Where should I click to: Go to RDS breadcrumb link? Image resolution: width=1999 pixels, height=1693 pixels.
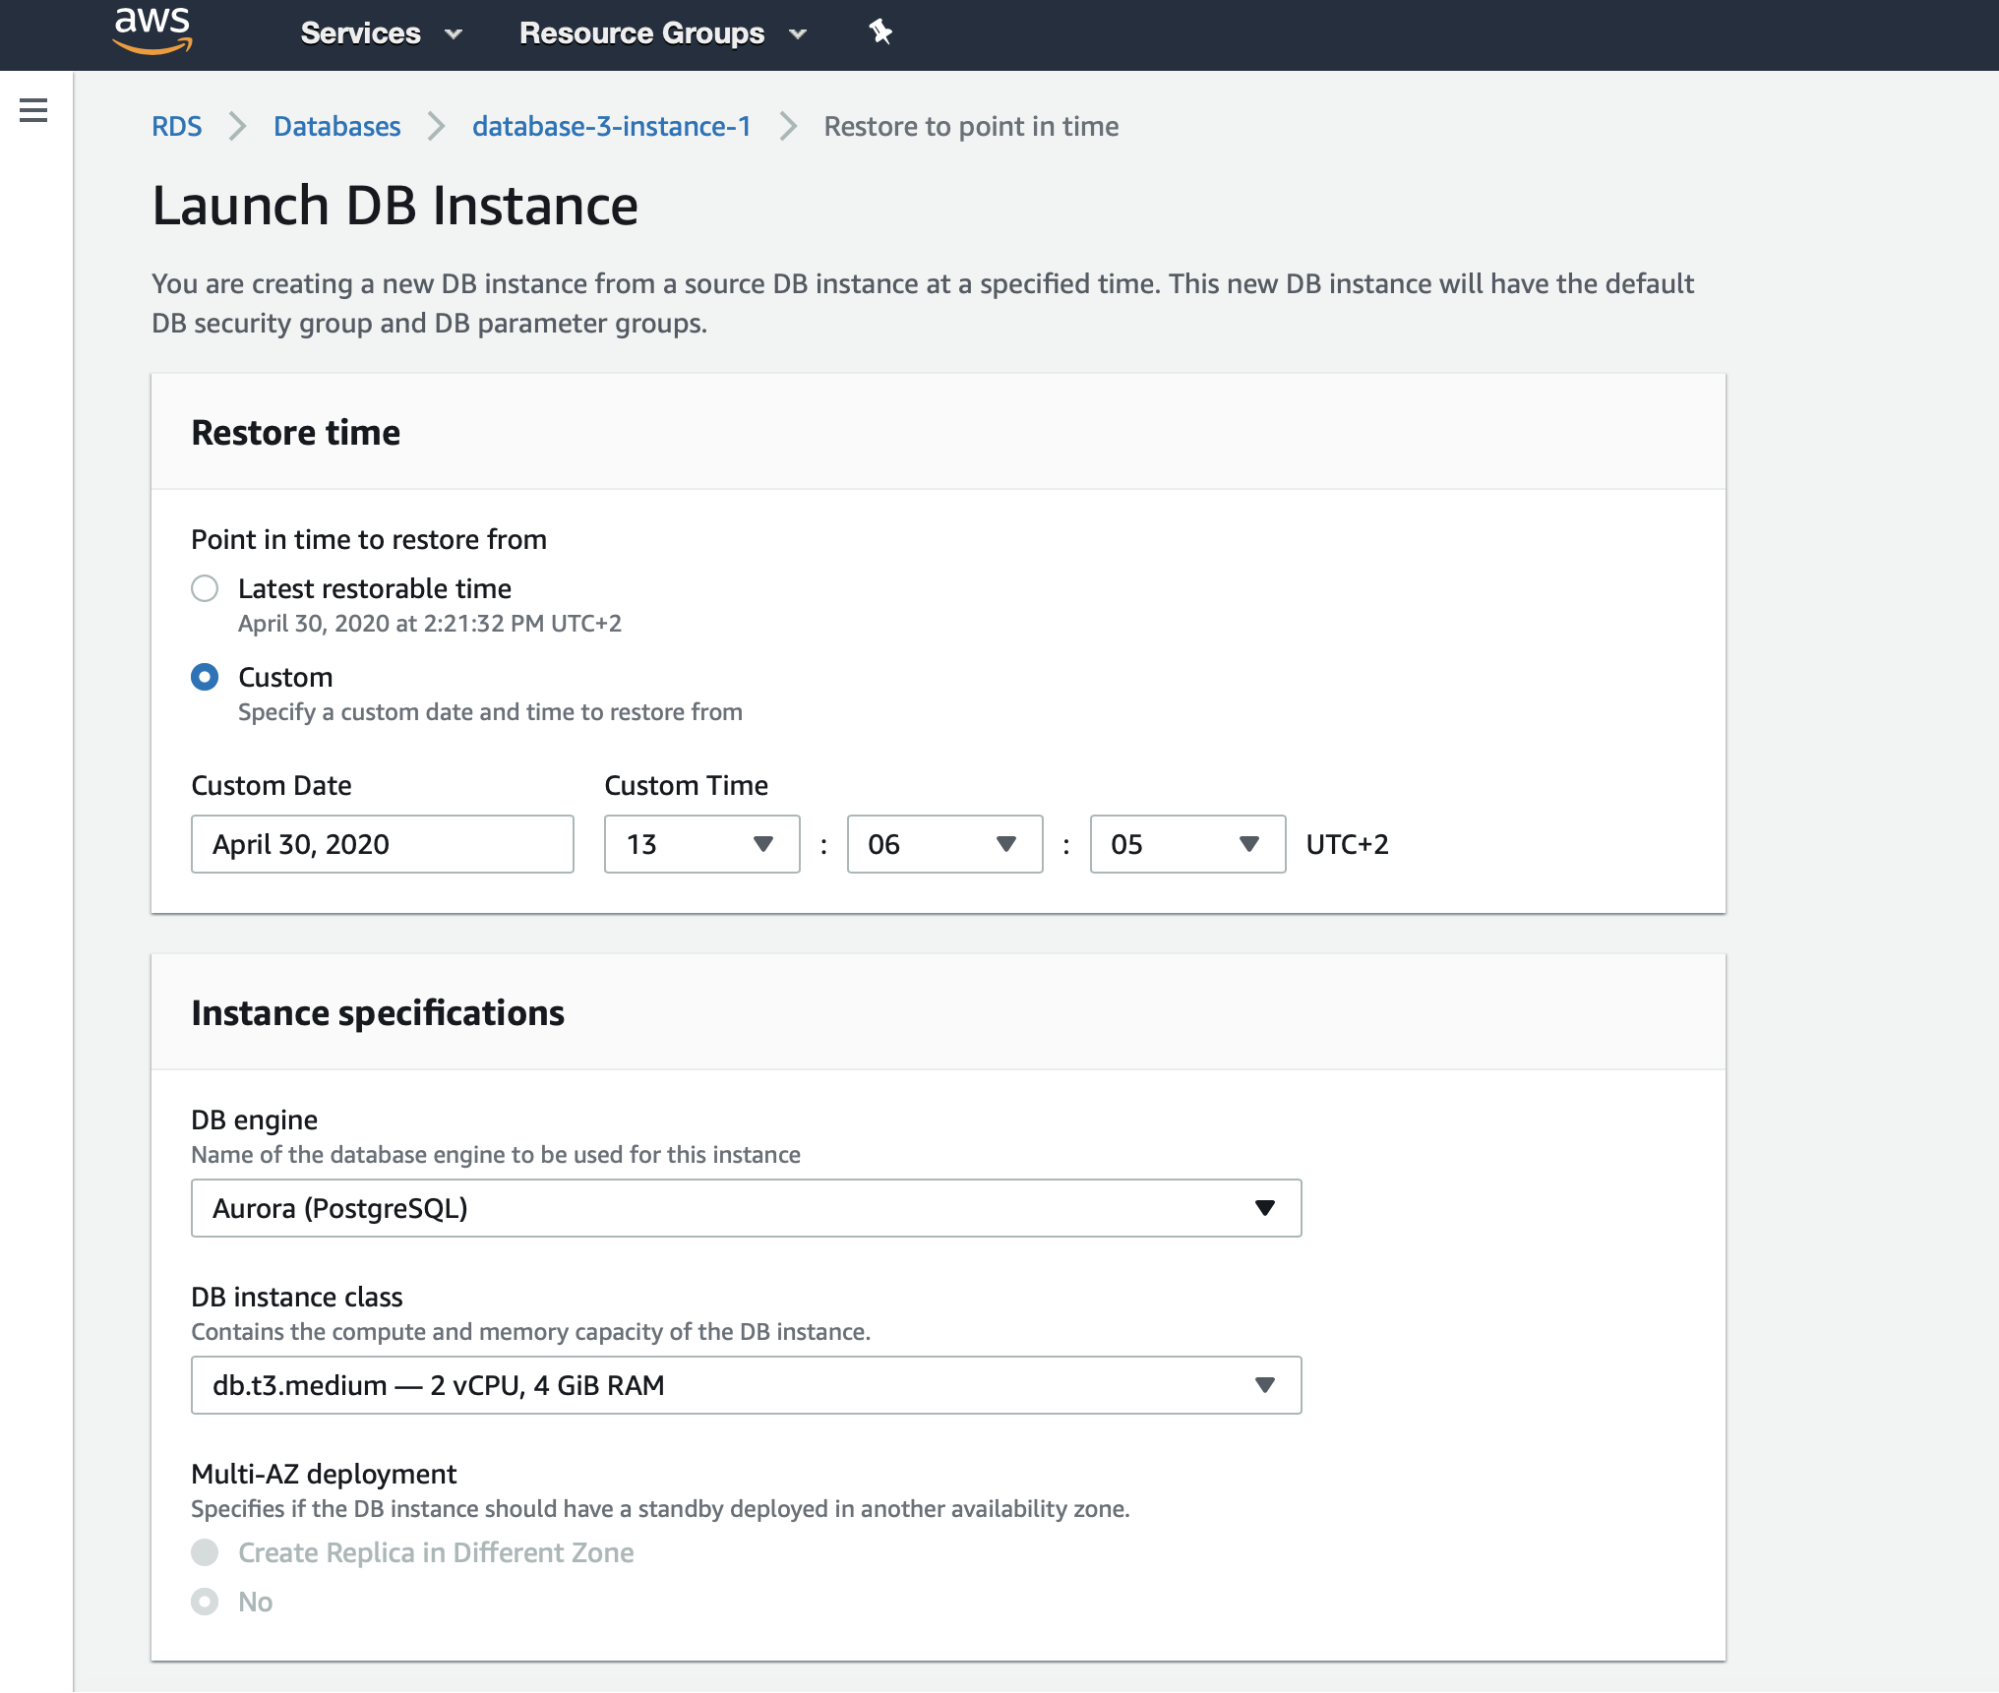(x=177, y=126)
